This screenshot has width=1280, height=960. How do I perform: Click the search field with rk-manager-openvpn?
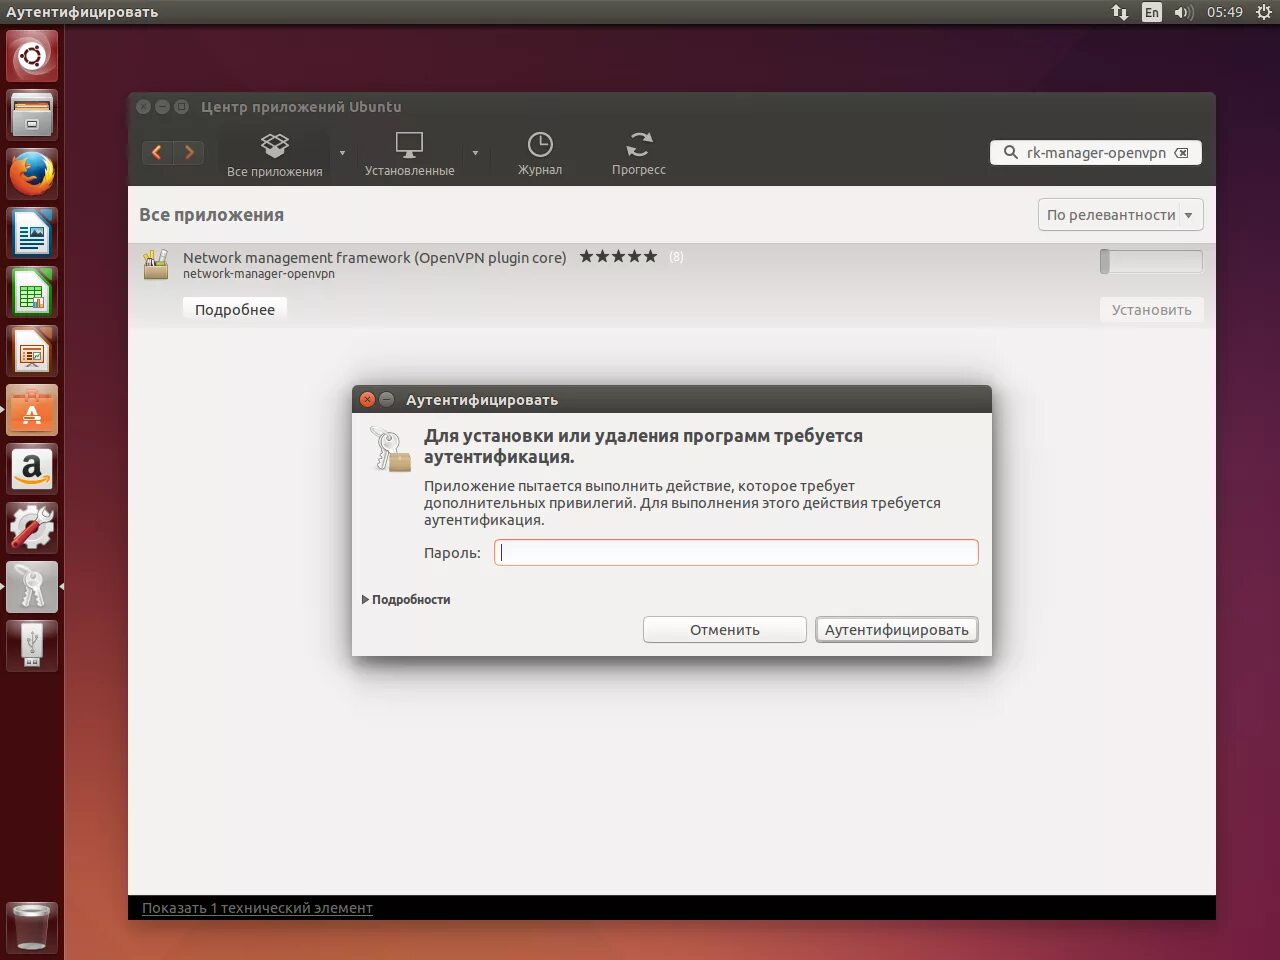(1096, 153)
